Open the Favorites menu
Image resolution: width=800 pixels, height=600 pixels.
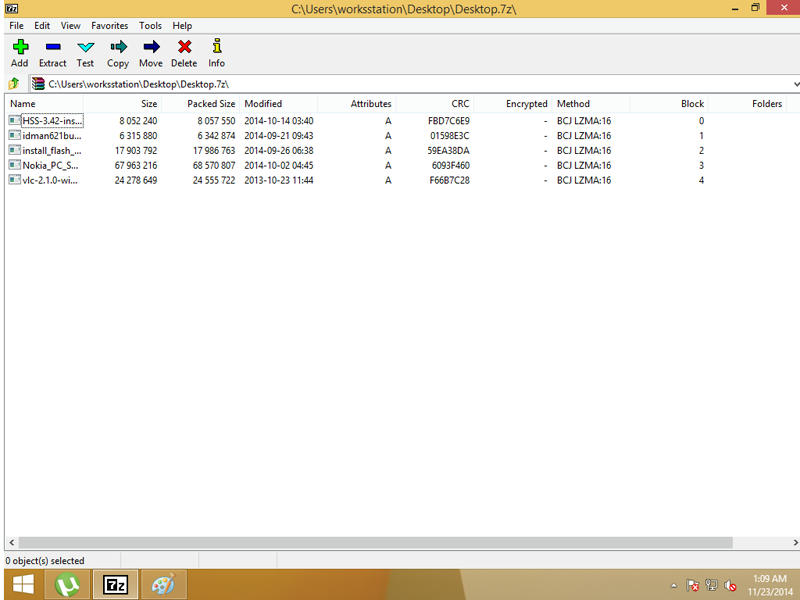point(110,26)
